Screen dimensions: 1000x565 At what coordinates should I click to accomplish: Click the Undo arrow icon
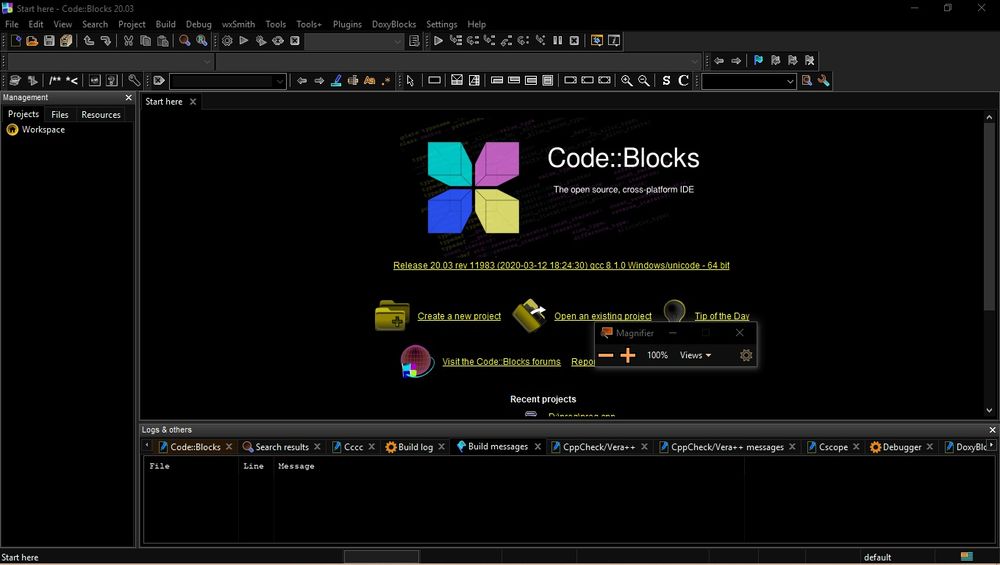(x=89, y=41)
